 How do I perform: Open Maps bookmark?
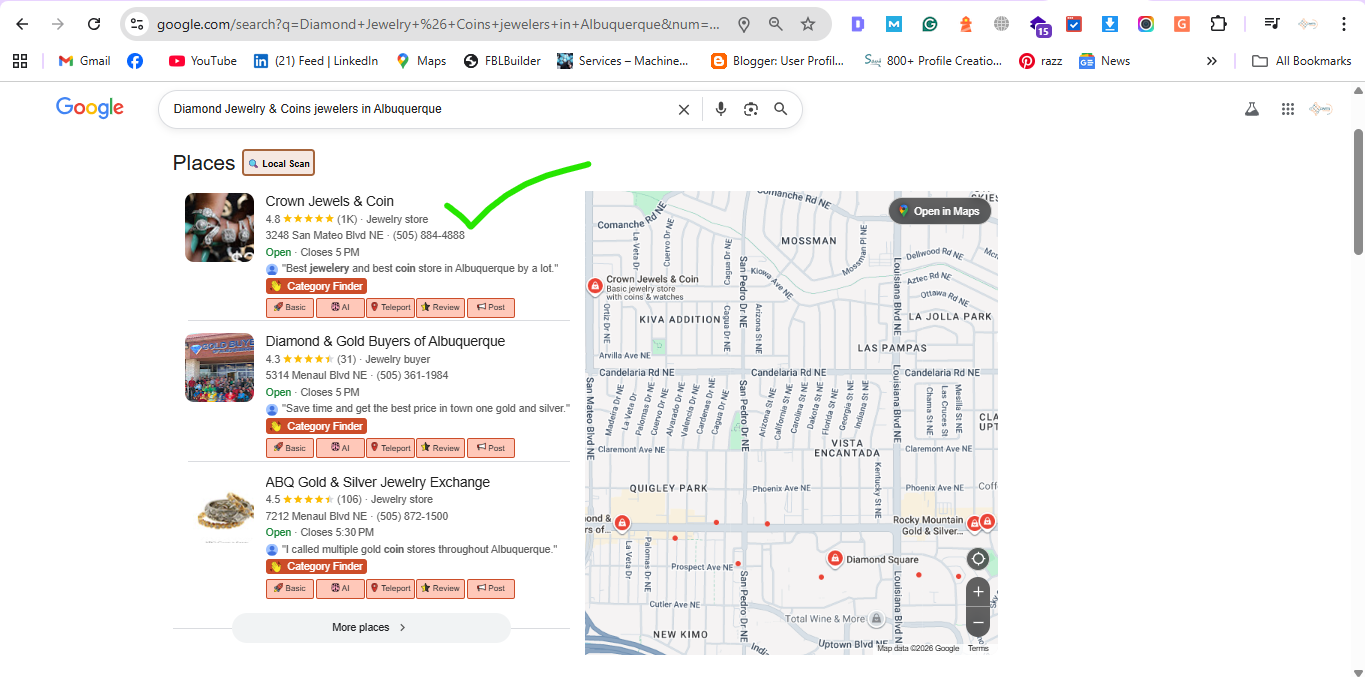tap(421, 61)
